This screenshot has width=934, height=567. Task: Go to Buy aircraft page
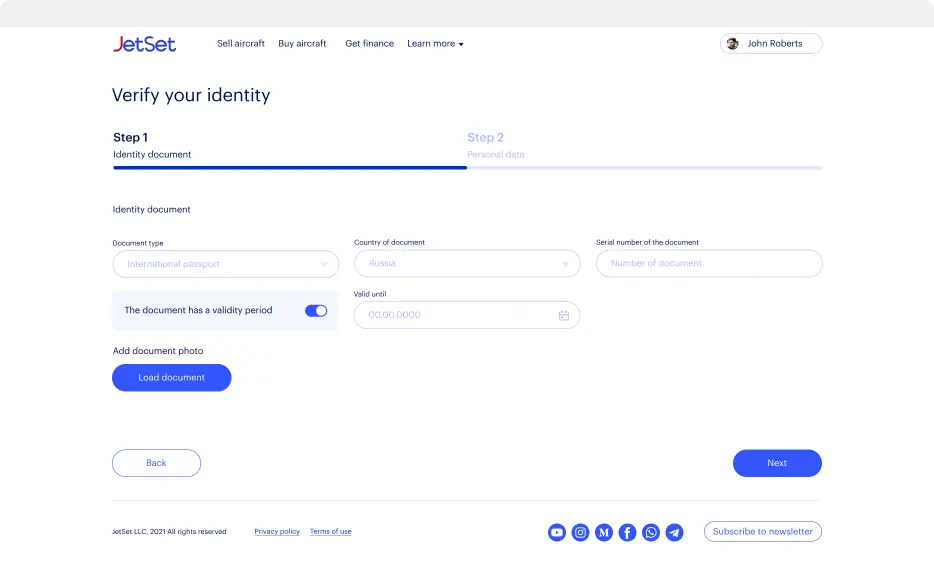coord(302,44)
